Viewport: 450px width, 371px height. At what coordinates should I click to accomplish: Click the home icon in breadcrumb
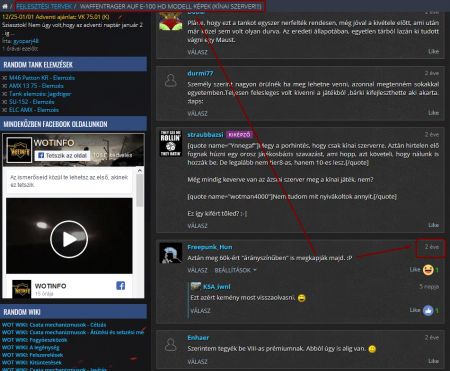[x=5, y=6]
